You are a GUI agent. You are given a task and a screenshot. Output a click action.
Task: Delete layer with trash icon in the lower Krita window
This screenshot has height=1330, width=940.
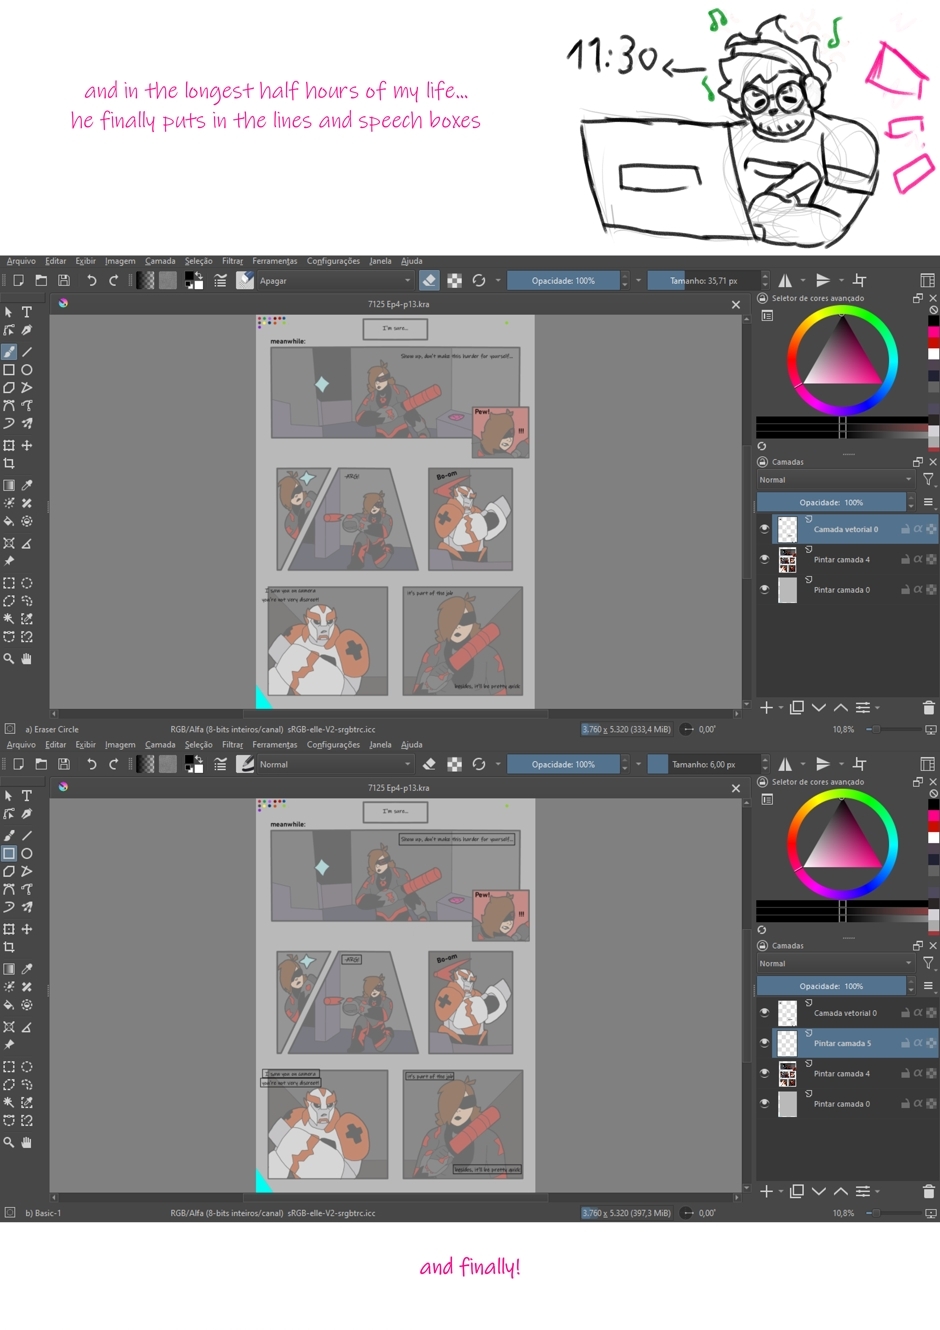[x=928, y=1191]
